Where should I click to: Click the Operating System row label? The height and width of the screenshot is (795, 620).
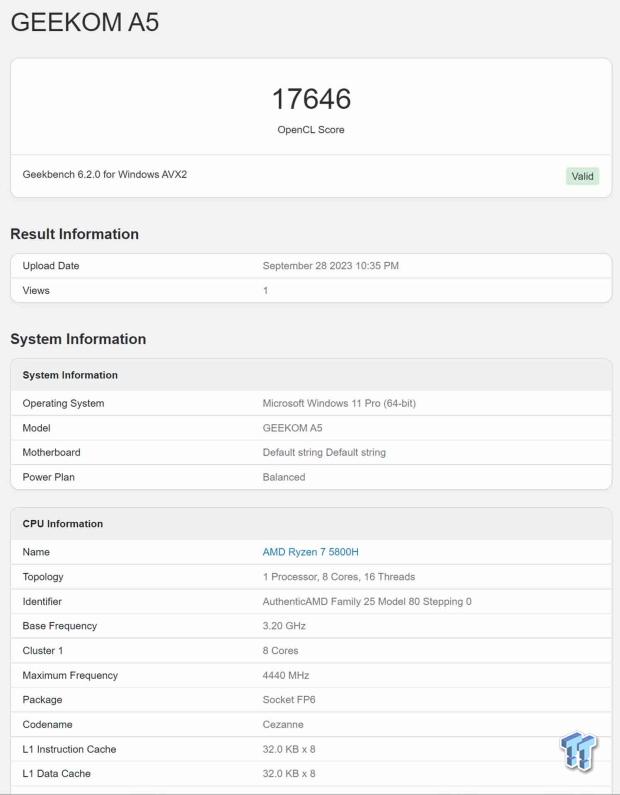tap(63, 404)
